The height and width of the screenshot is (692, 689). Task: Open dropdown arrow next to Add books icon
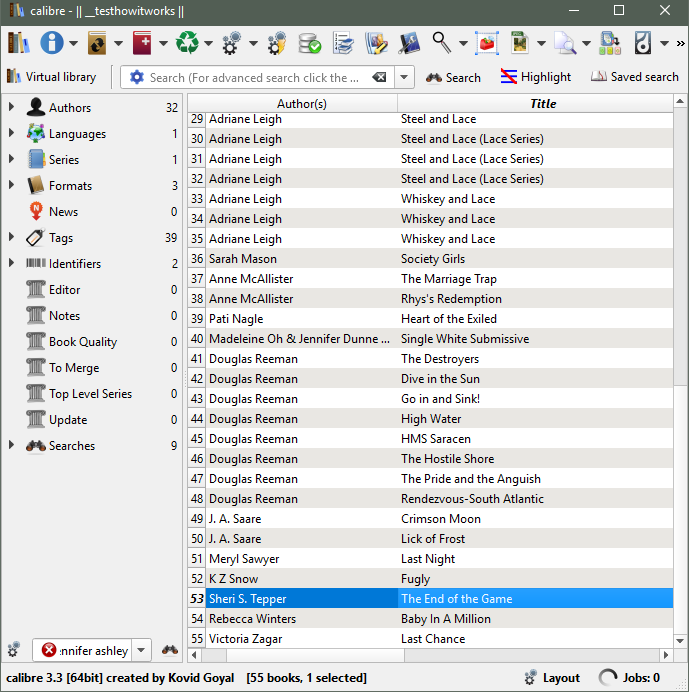pos(163,43)
